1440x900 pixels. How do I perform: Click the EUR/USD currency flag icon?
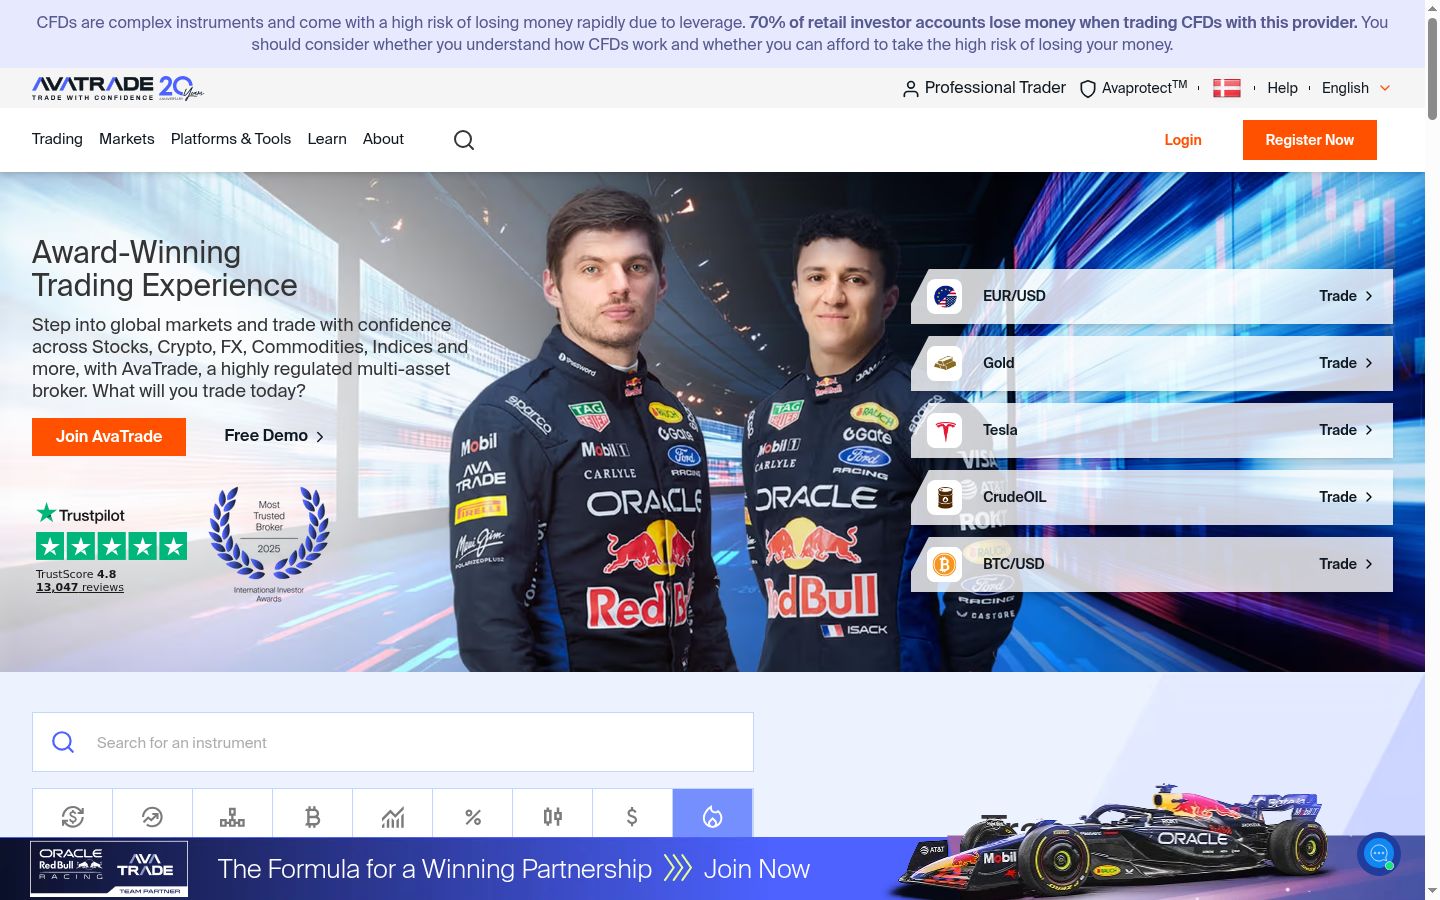[945, 296]
